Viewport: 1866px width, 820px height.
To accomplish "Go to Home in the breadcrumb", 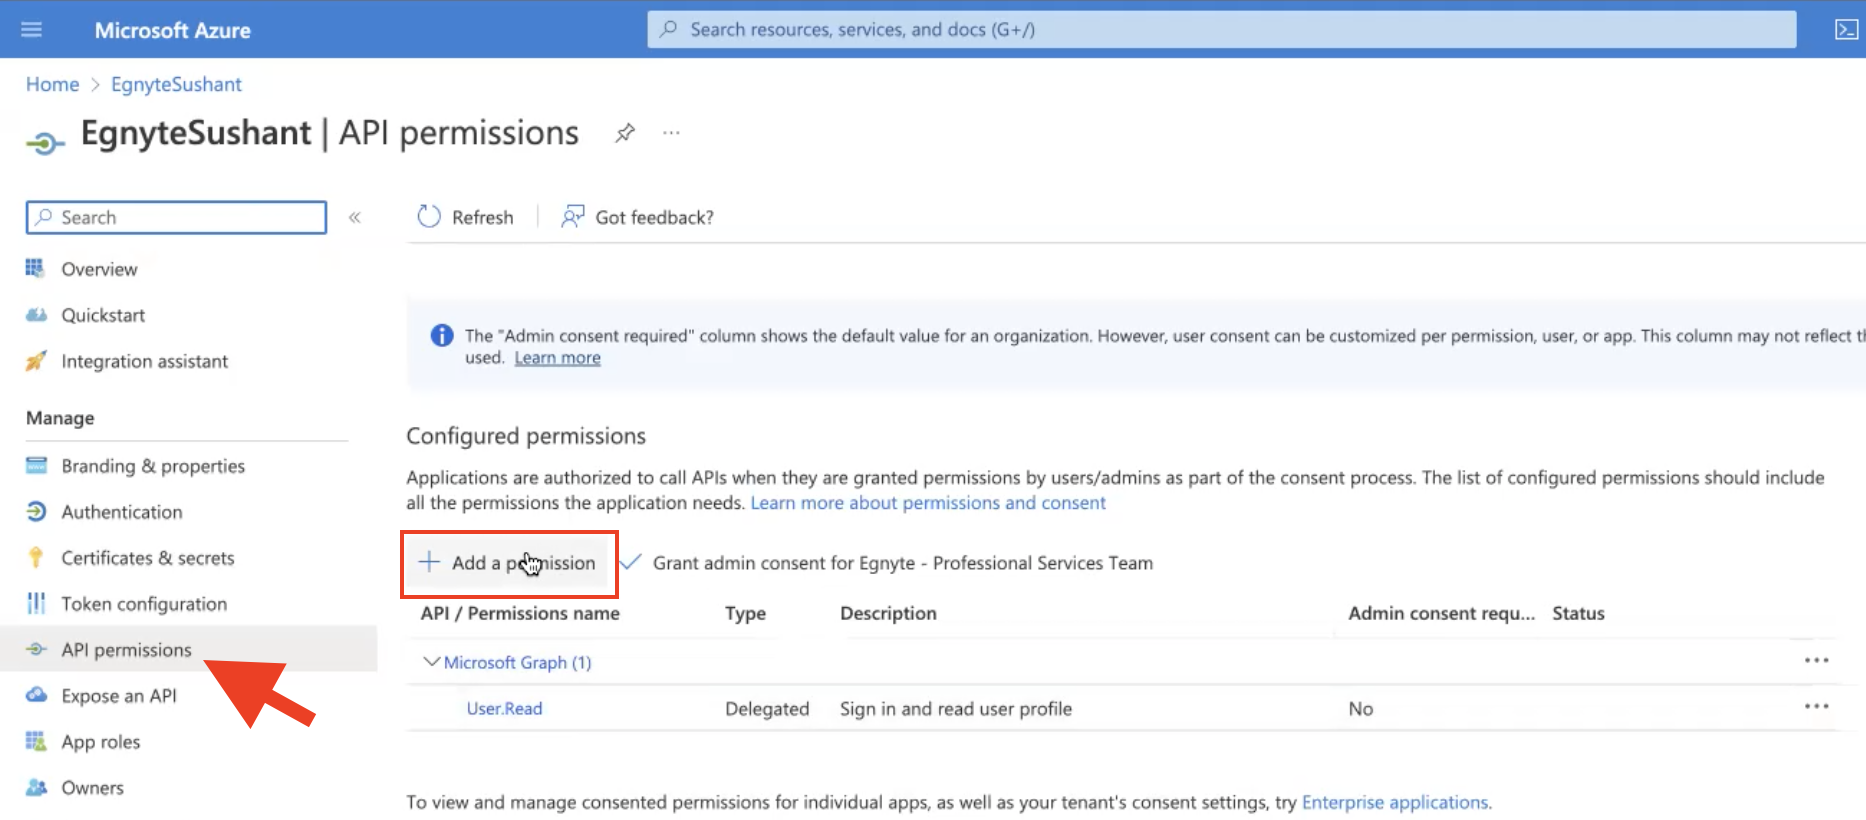I will tap(52, 84).
